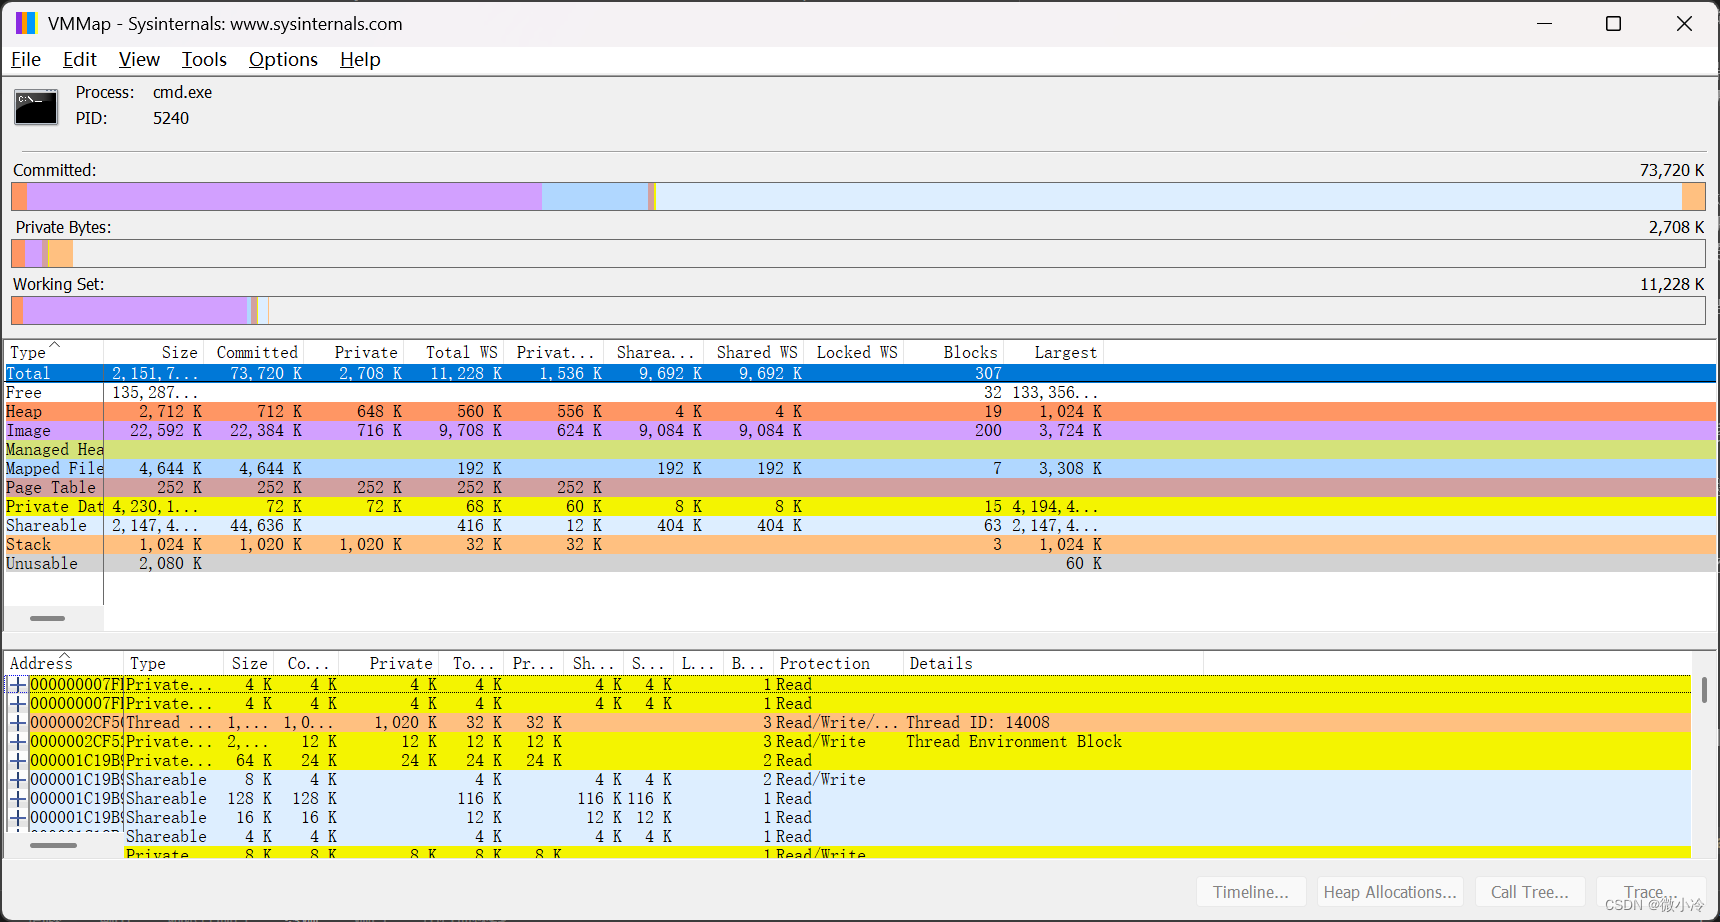Viewport: 1720px width, 922px height.
Task: Open Heap Allocations view
Action: tap(1389, 891)
